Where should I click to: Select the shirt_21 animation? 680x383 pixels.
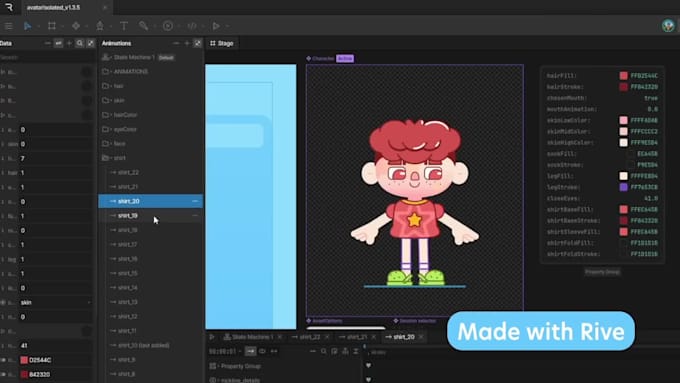pos(128,187)
